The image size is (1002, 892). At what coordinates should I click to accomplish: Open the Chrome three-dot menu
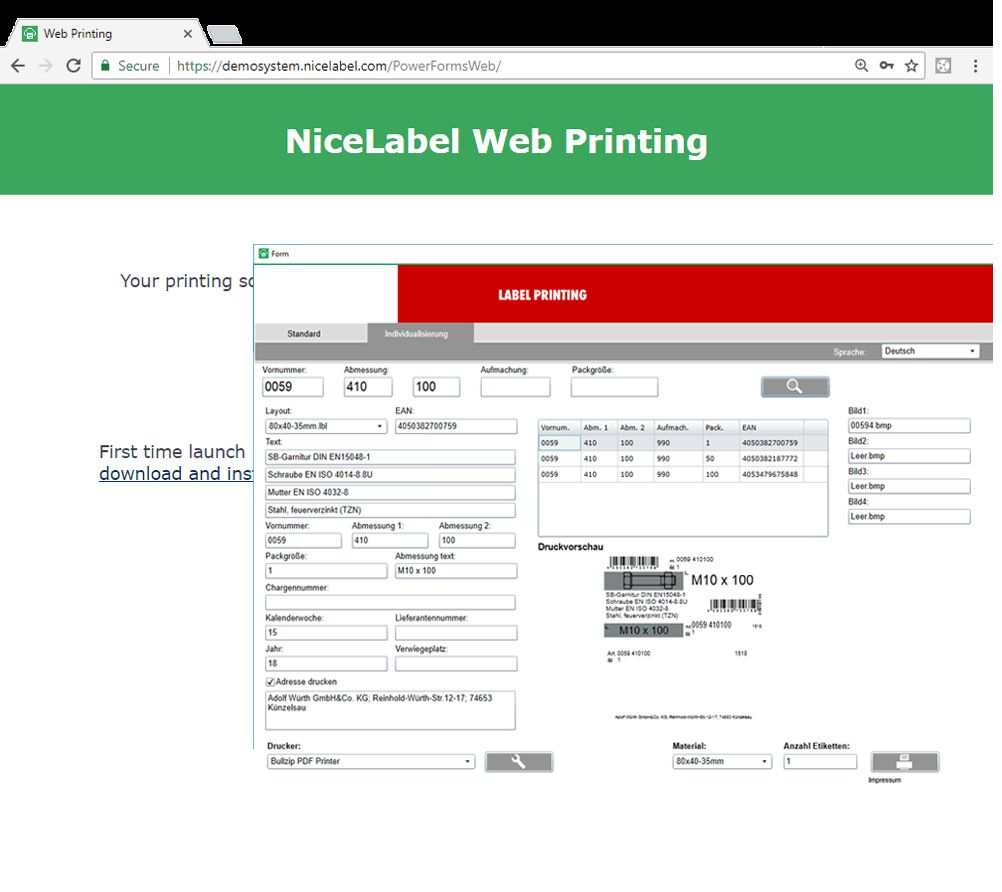(x=975, y=66)
